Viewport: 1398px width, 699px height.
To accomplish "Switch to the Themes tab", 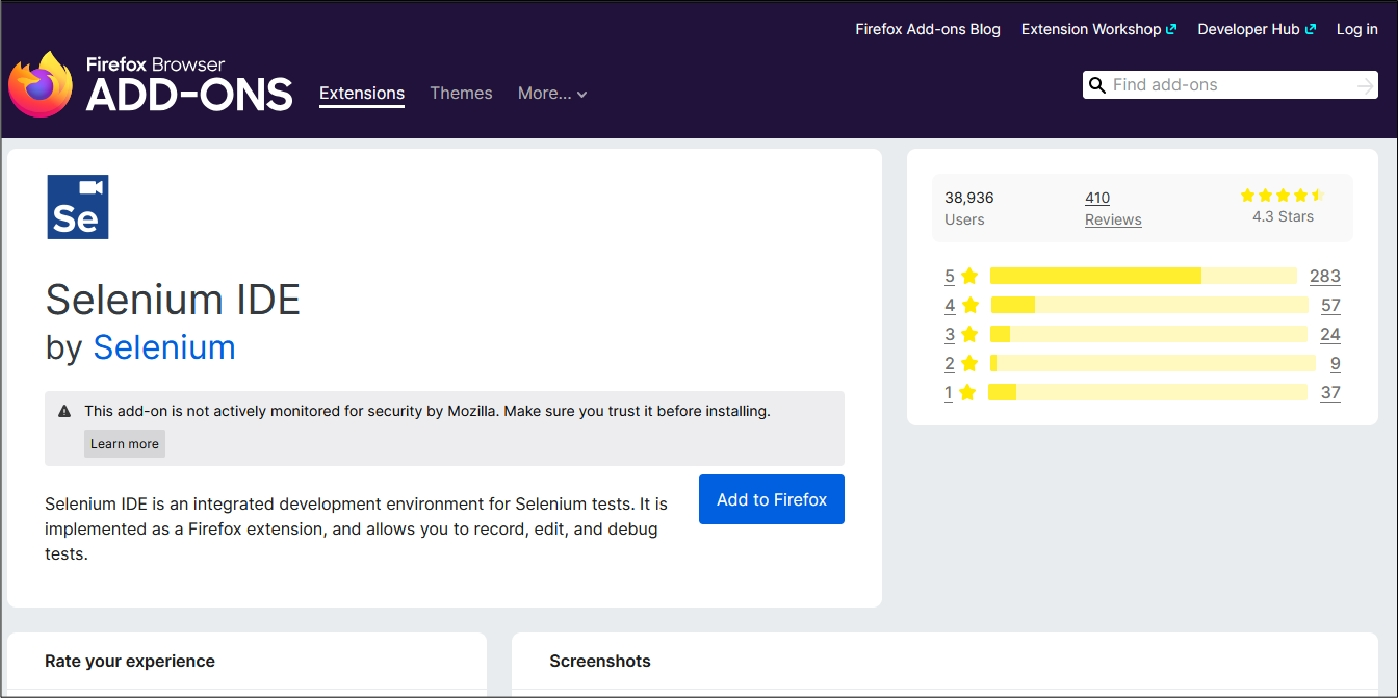I will pos(461,93).
